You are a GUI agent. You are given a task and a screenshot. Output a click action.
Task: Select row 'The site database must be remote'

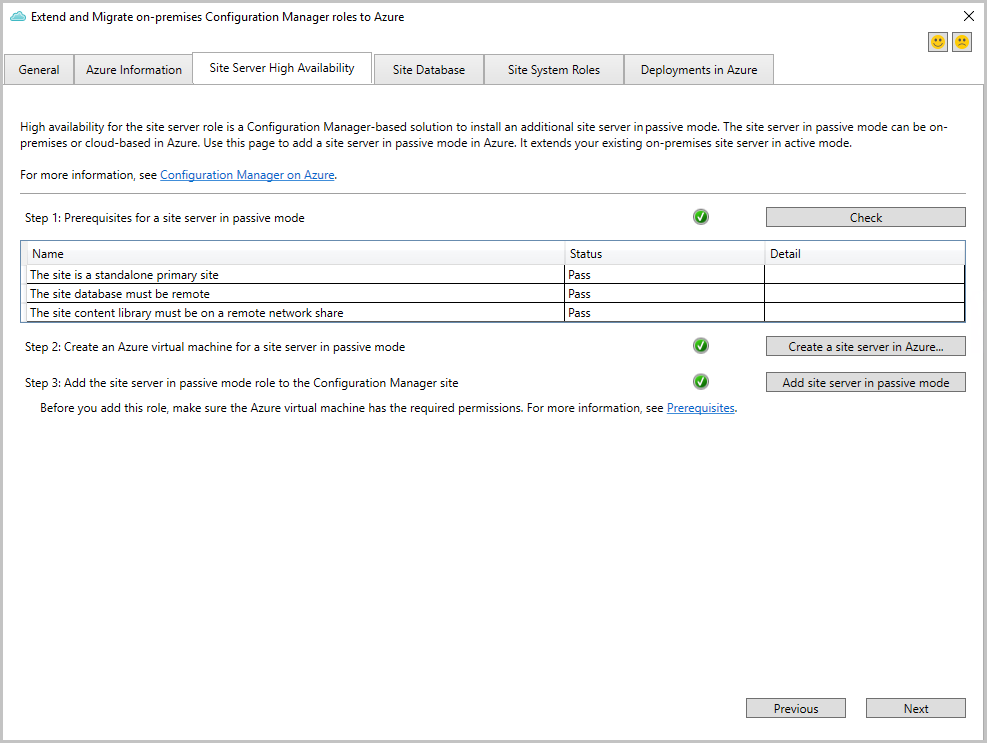click(x=496, y=293)
